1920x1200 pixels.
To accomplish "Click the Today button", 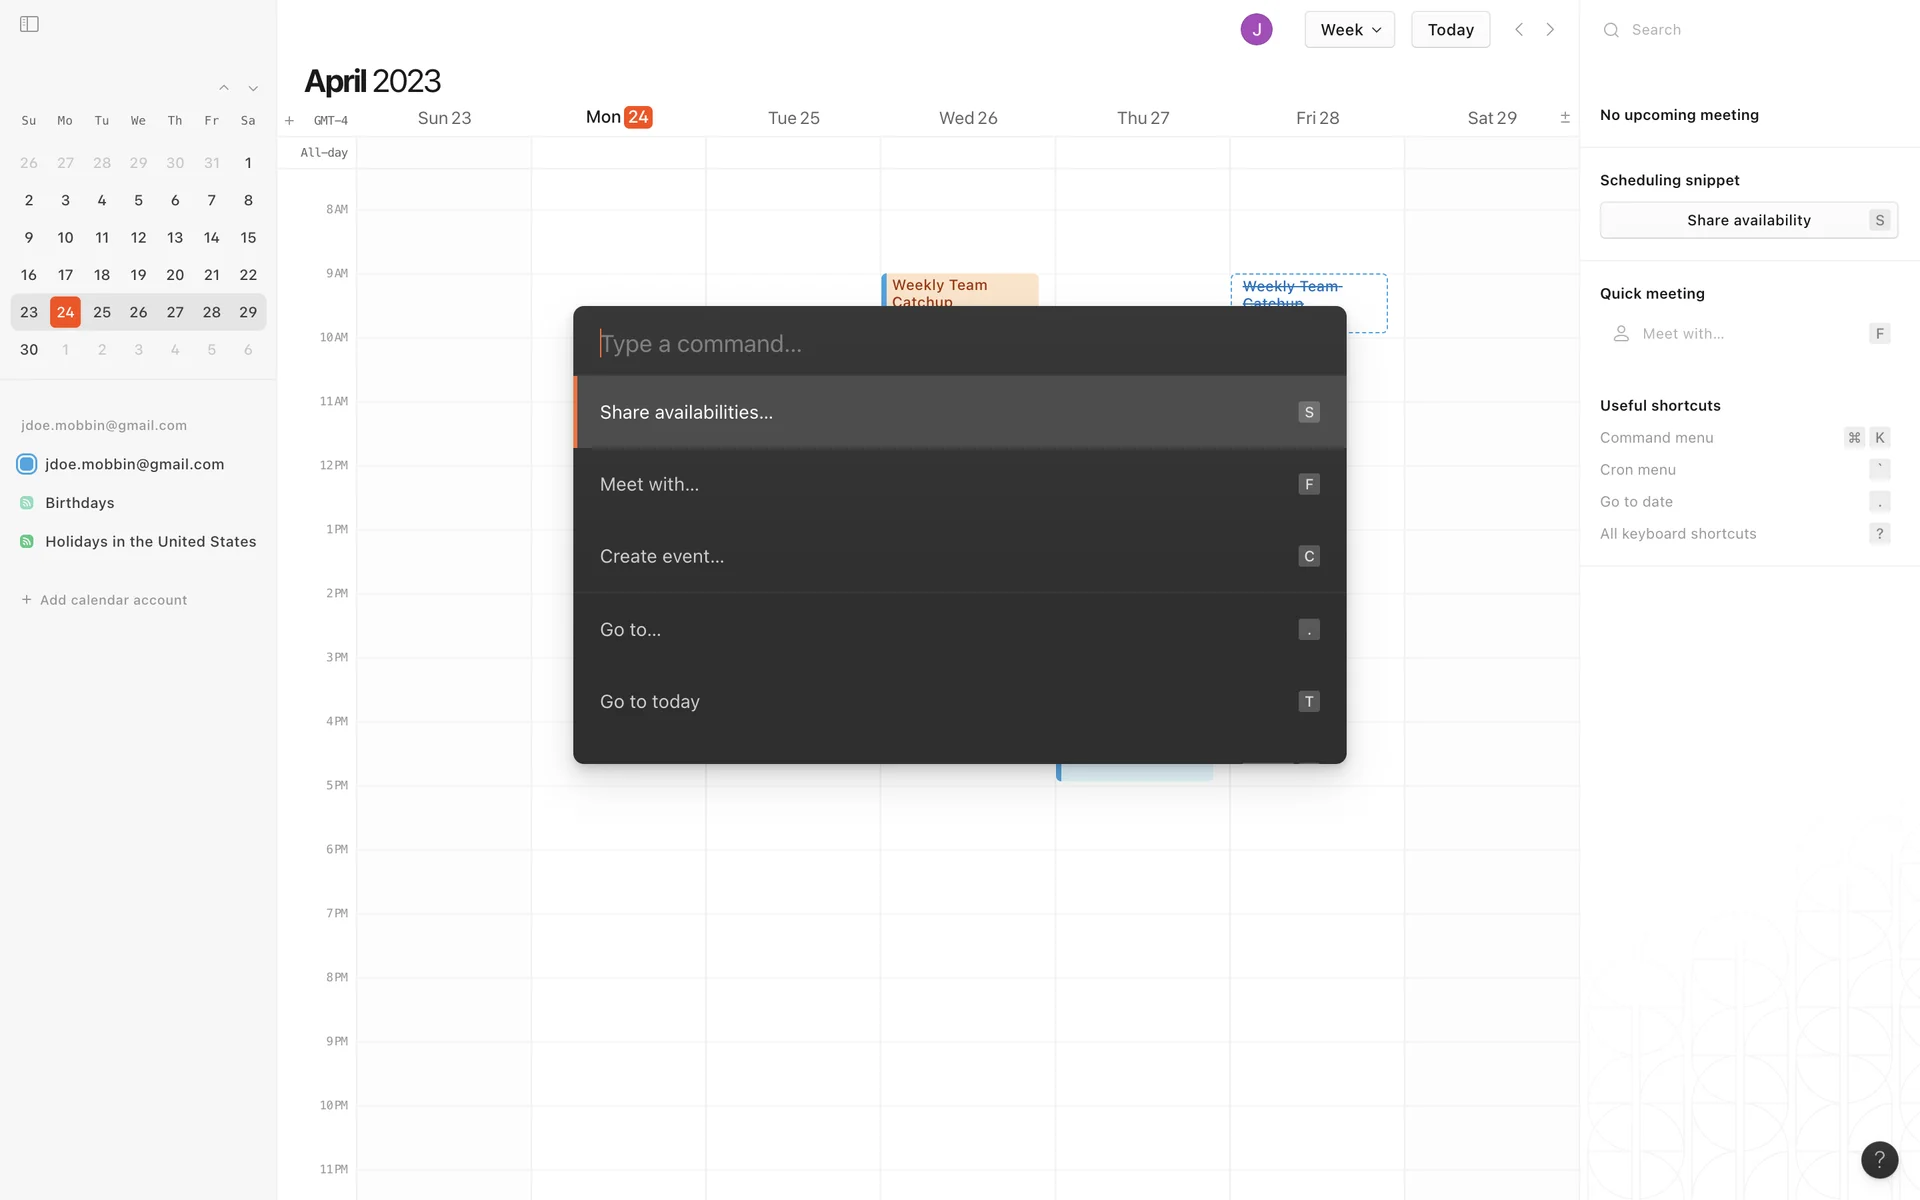I will [x=1450, y=29].
